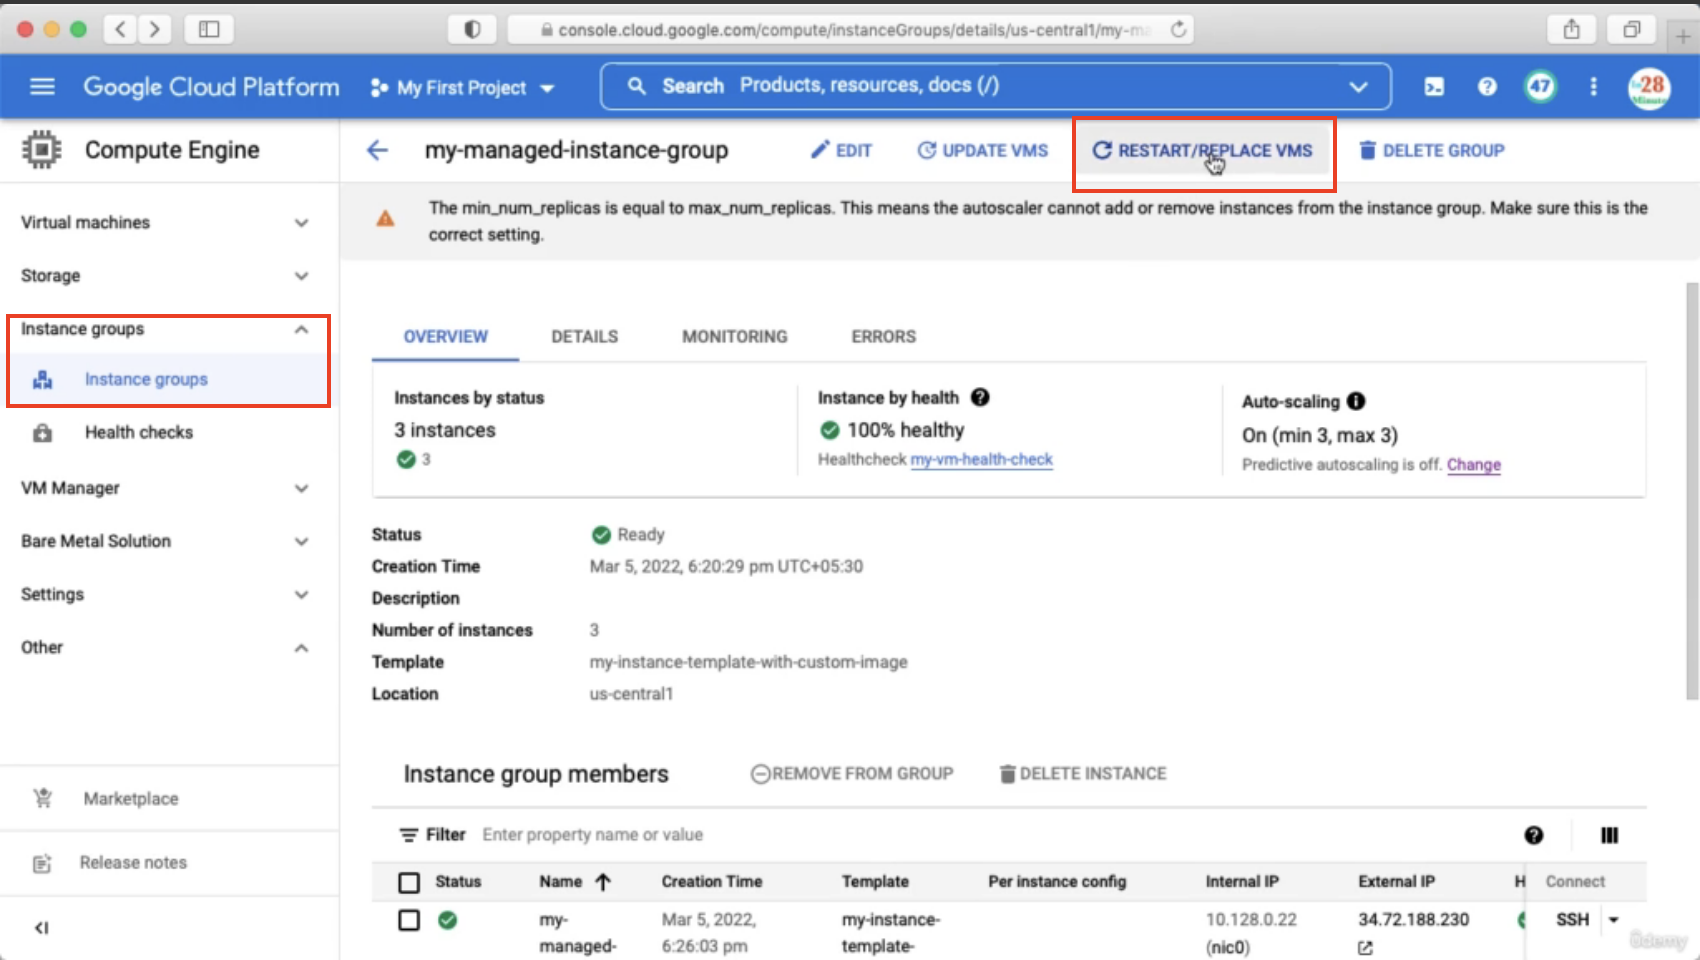
Task: Open Instance by health help tooltip icon
Action: click(980, 397)
